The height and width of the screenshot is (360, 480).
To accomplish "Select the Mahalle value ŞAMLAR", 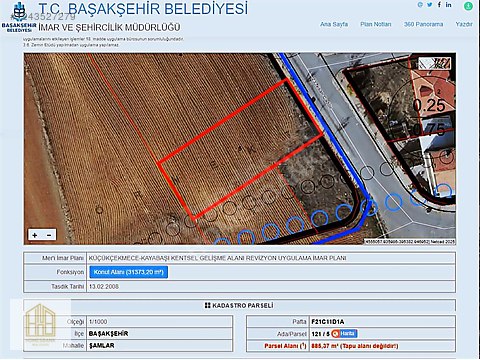I will tap(102, 346).
